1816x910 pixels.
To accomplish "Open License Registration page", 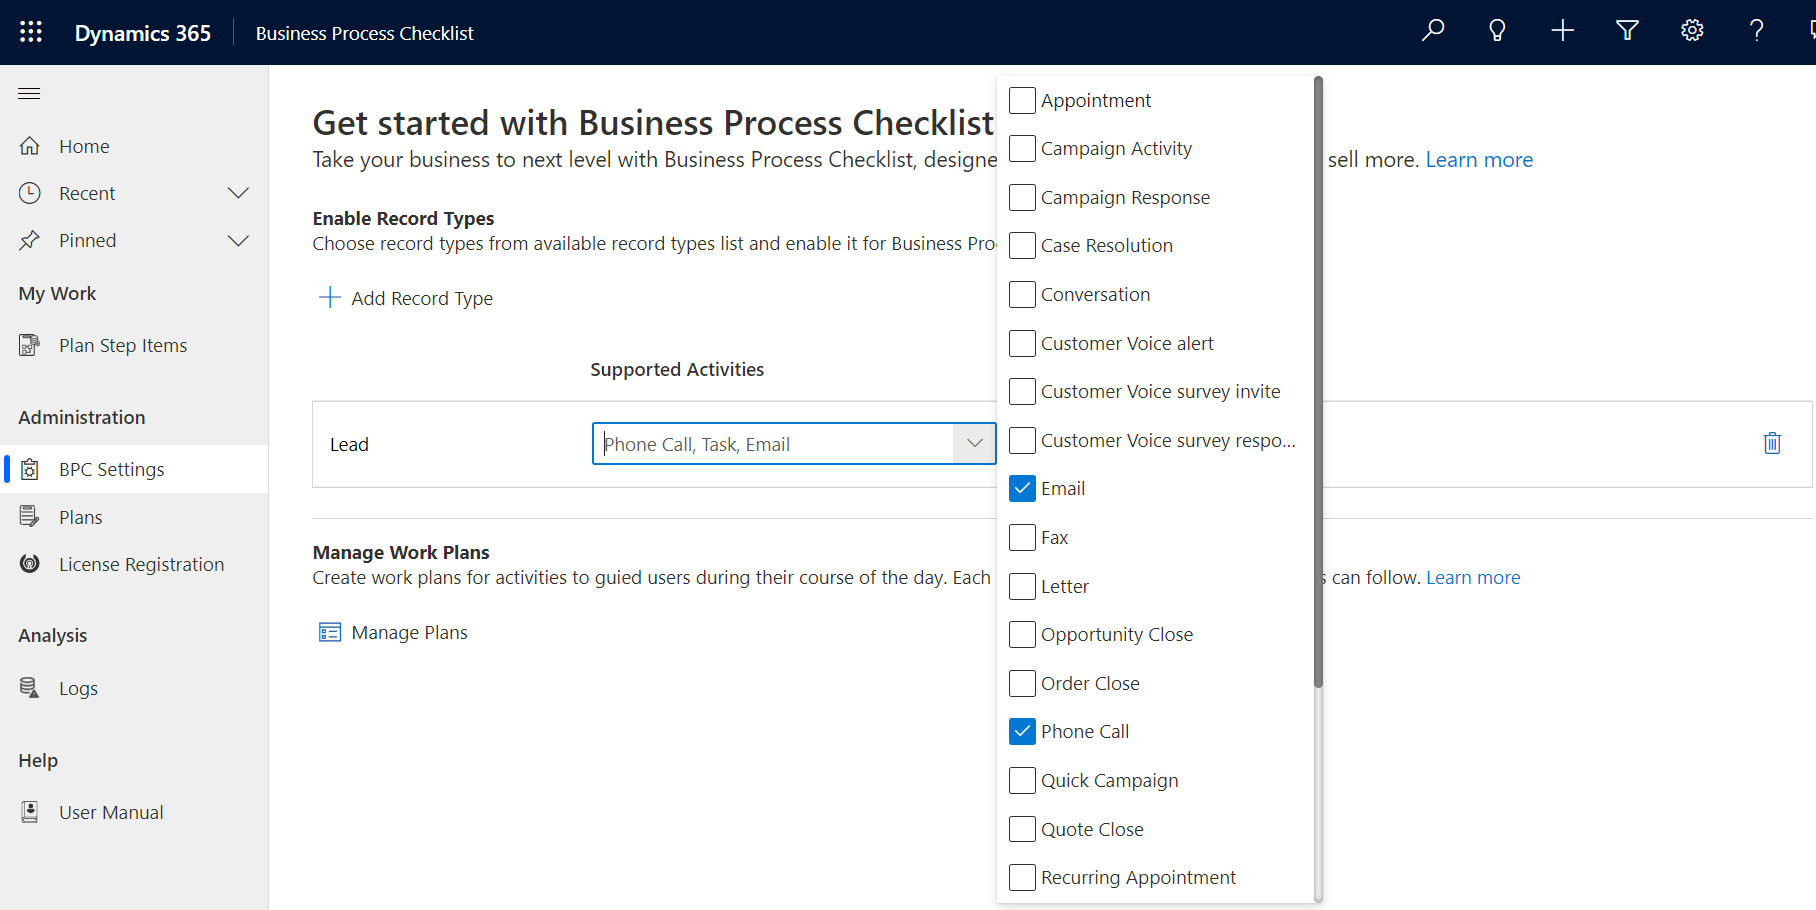I will pyautogui.click(x=134, y=564).
